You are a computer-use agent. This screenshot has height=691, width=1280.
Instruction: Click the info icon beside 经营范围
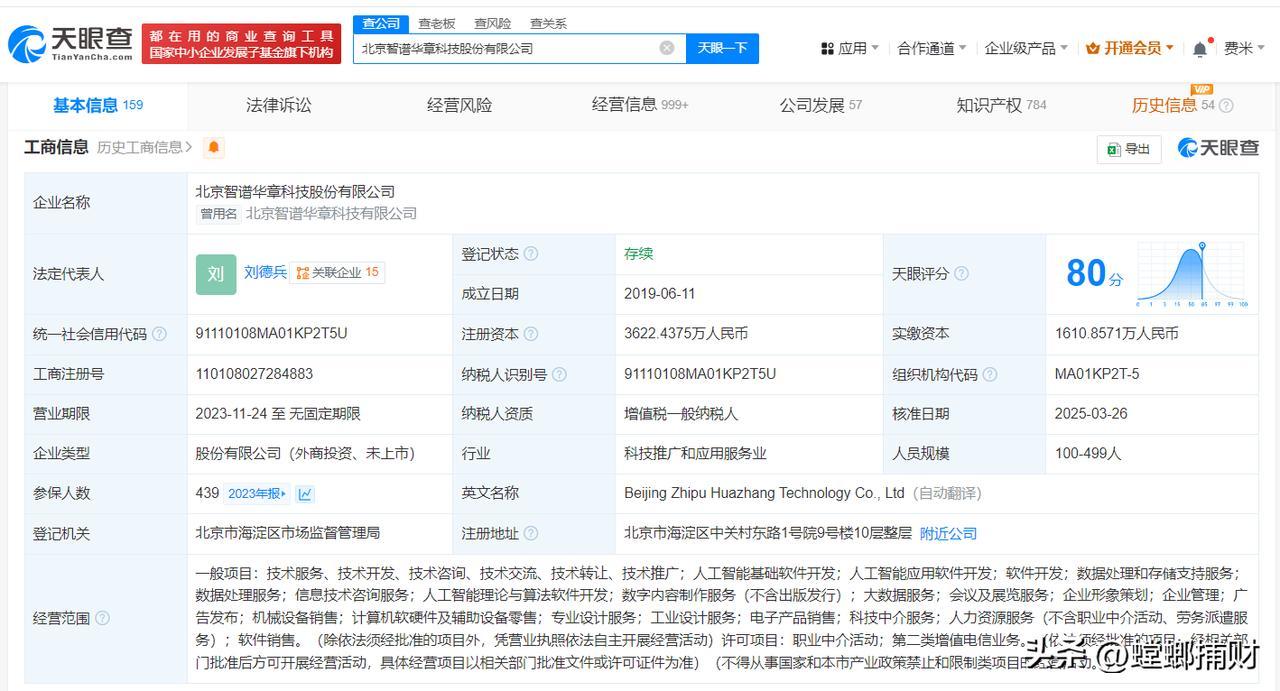pos(102,618)
